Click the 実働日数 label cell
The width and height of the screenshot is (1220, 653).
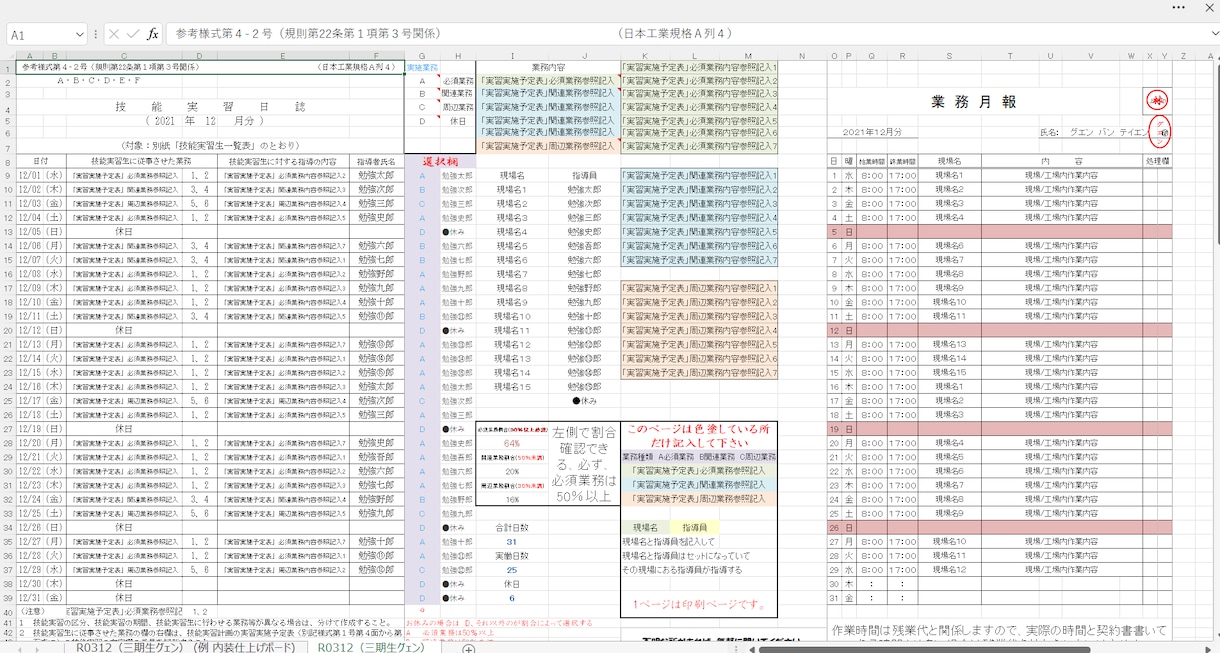(x=512, y=555)
